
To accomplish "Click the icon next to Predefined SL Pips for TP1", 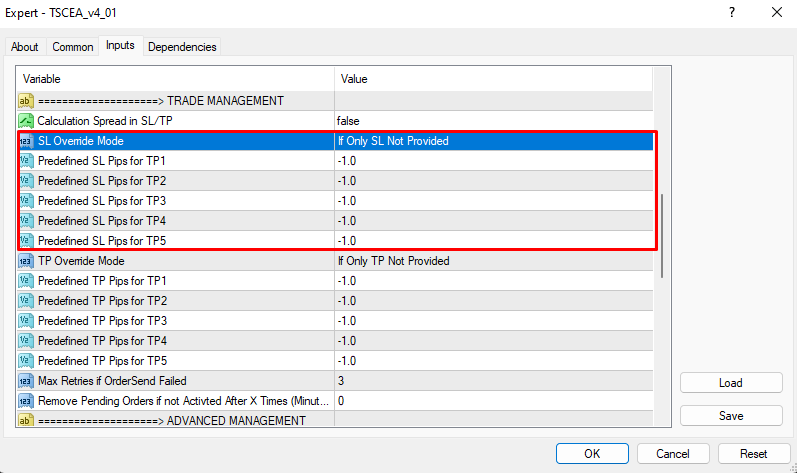I will (27, 161).
